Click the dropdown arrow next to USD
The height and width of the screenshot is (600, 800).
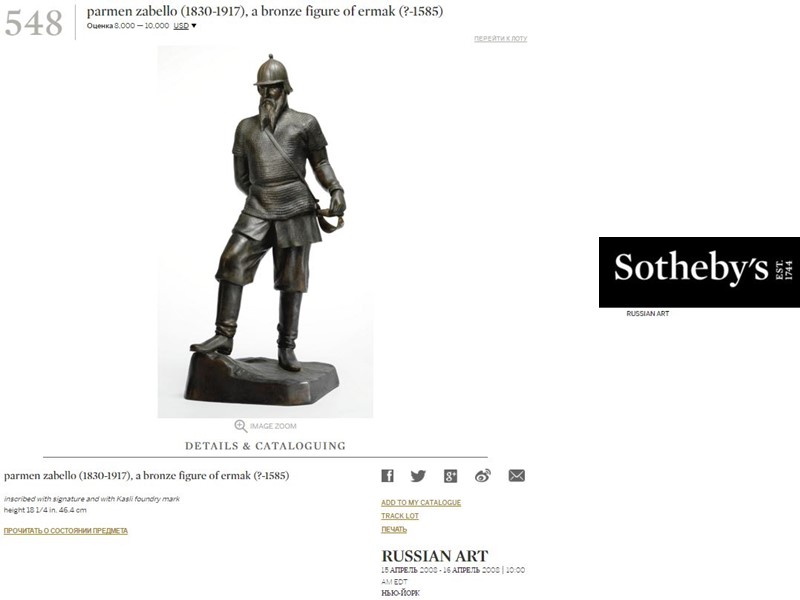(x=193, y=26)
